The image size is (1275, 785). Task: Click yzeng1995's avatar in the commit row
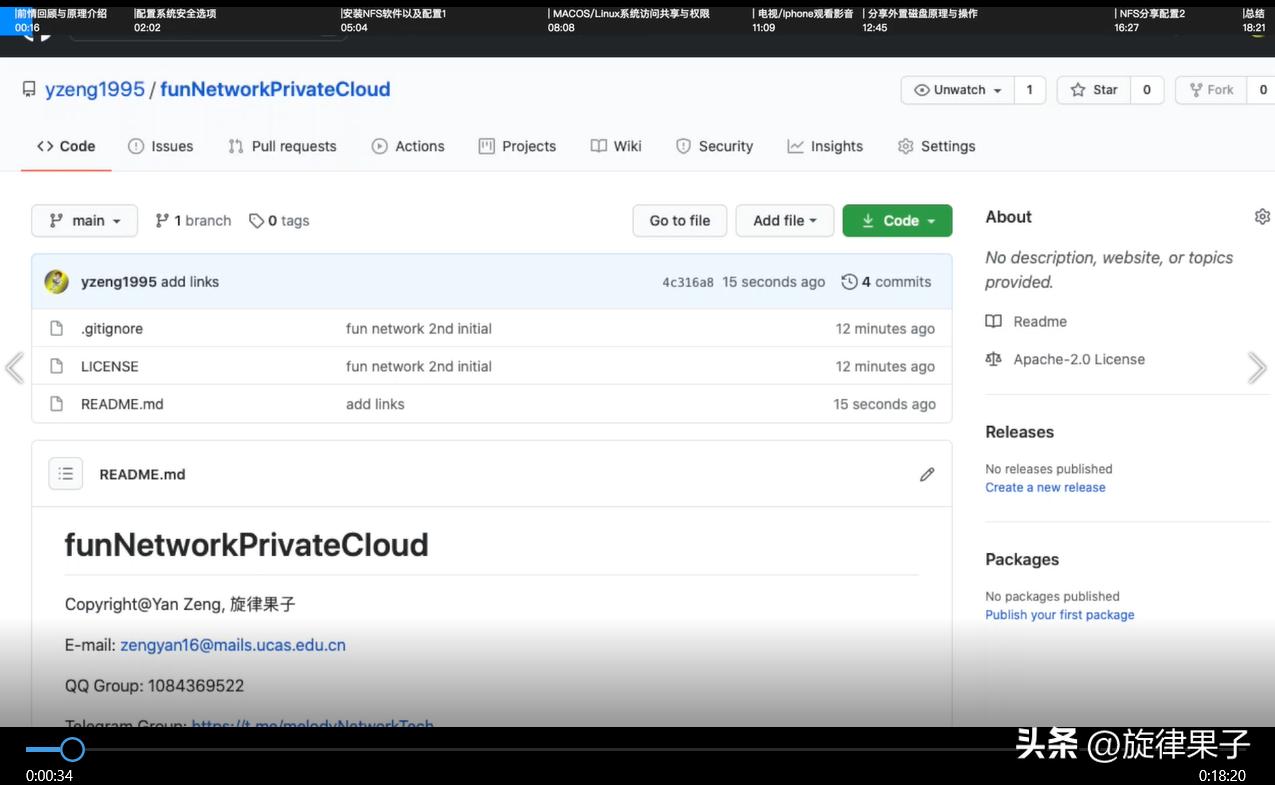coord(56,282)
